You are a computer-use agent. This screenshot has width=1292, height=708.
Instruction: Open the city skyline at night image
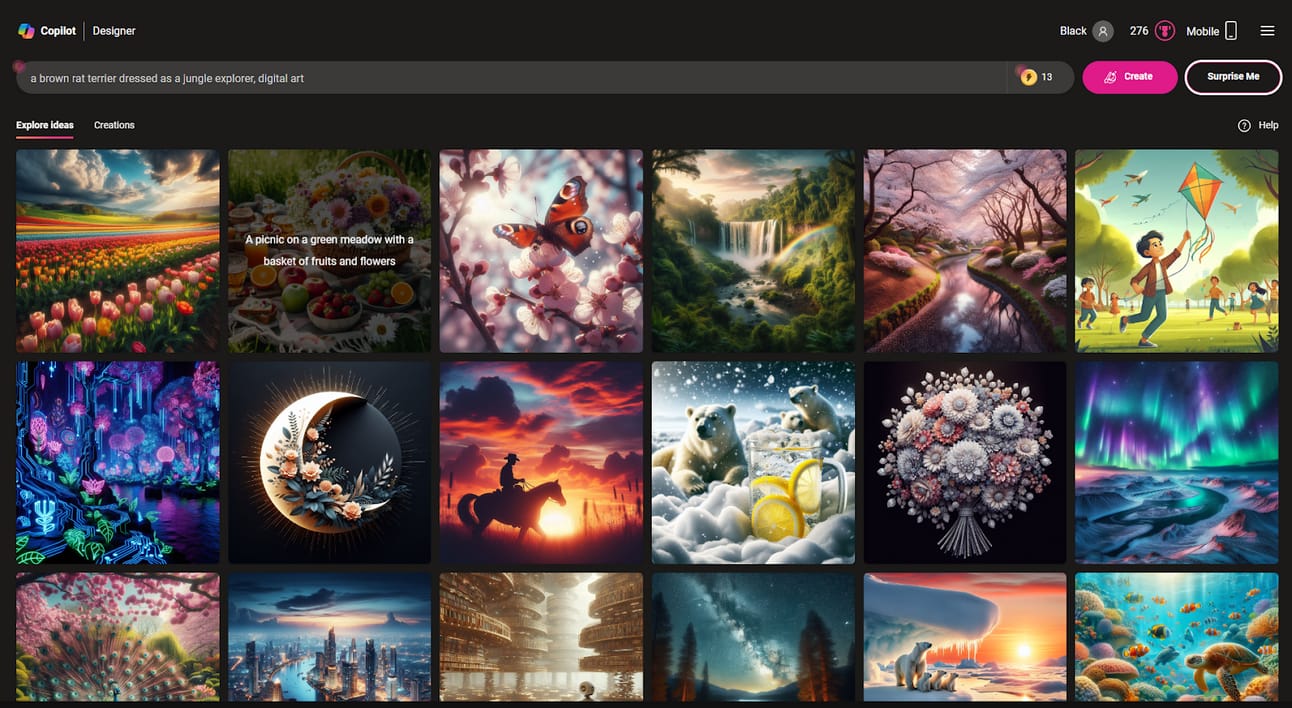(x=330, y=637)
